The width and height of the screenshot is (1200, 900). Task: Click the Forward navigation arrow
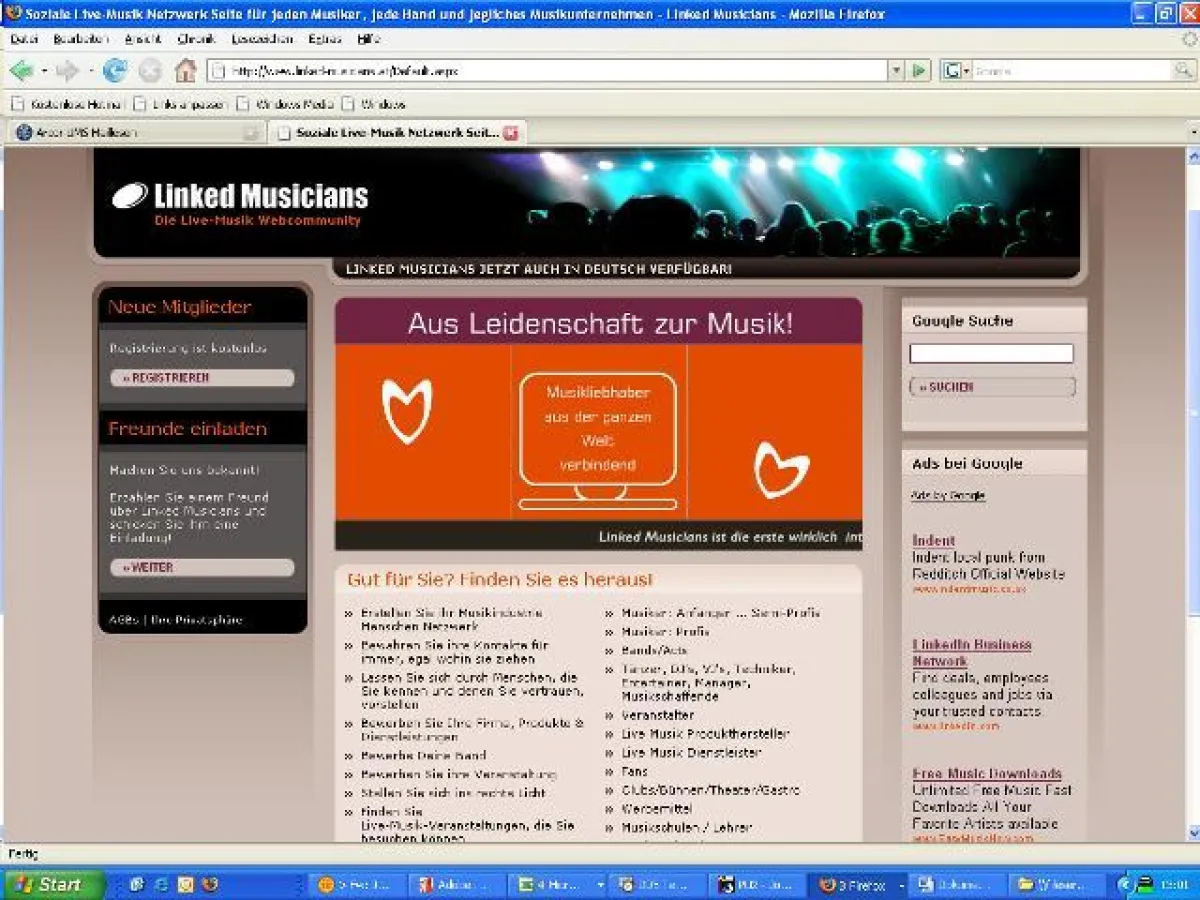click(x=66, y=70)
